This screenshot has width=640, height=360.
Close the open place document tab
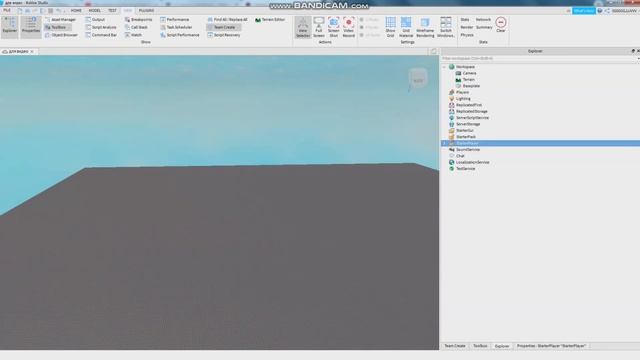coord(32,52)
